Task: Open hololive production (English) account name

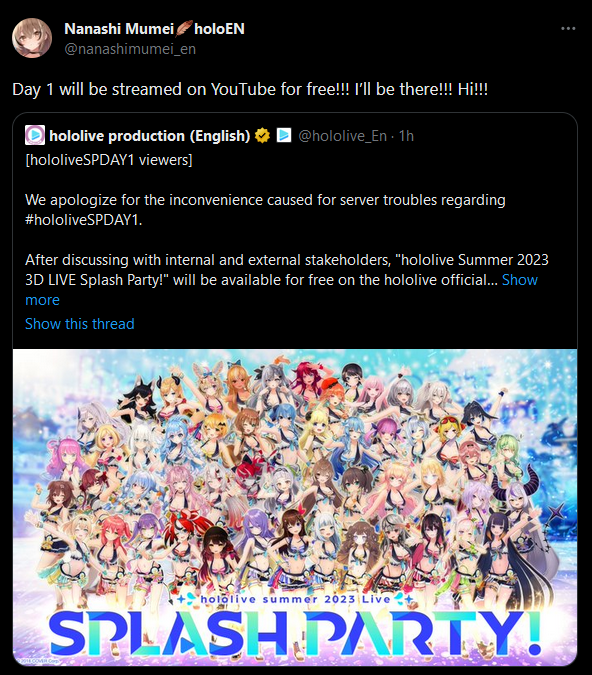Action: [x=149, y=136]
